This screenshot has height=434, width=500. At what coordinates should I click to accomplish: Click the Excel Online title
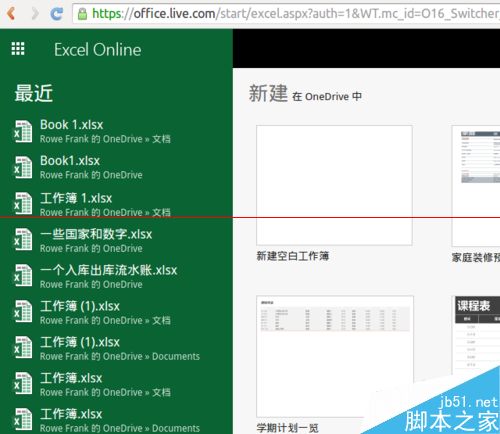tap(98, 50)
